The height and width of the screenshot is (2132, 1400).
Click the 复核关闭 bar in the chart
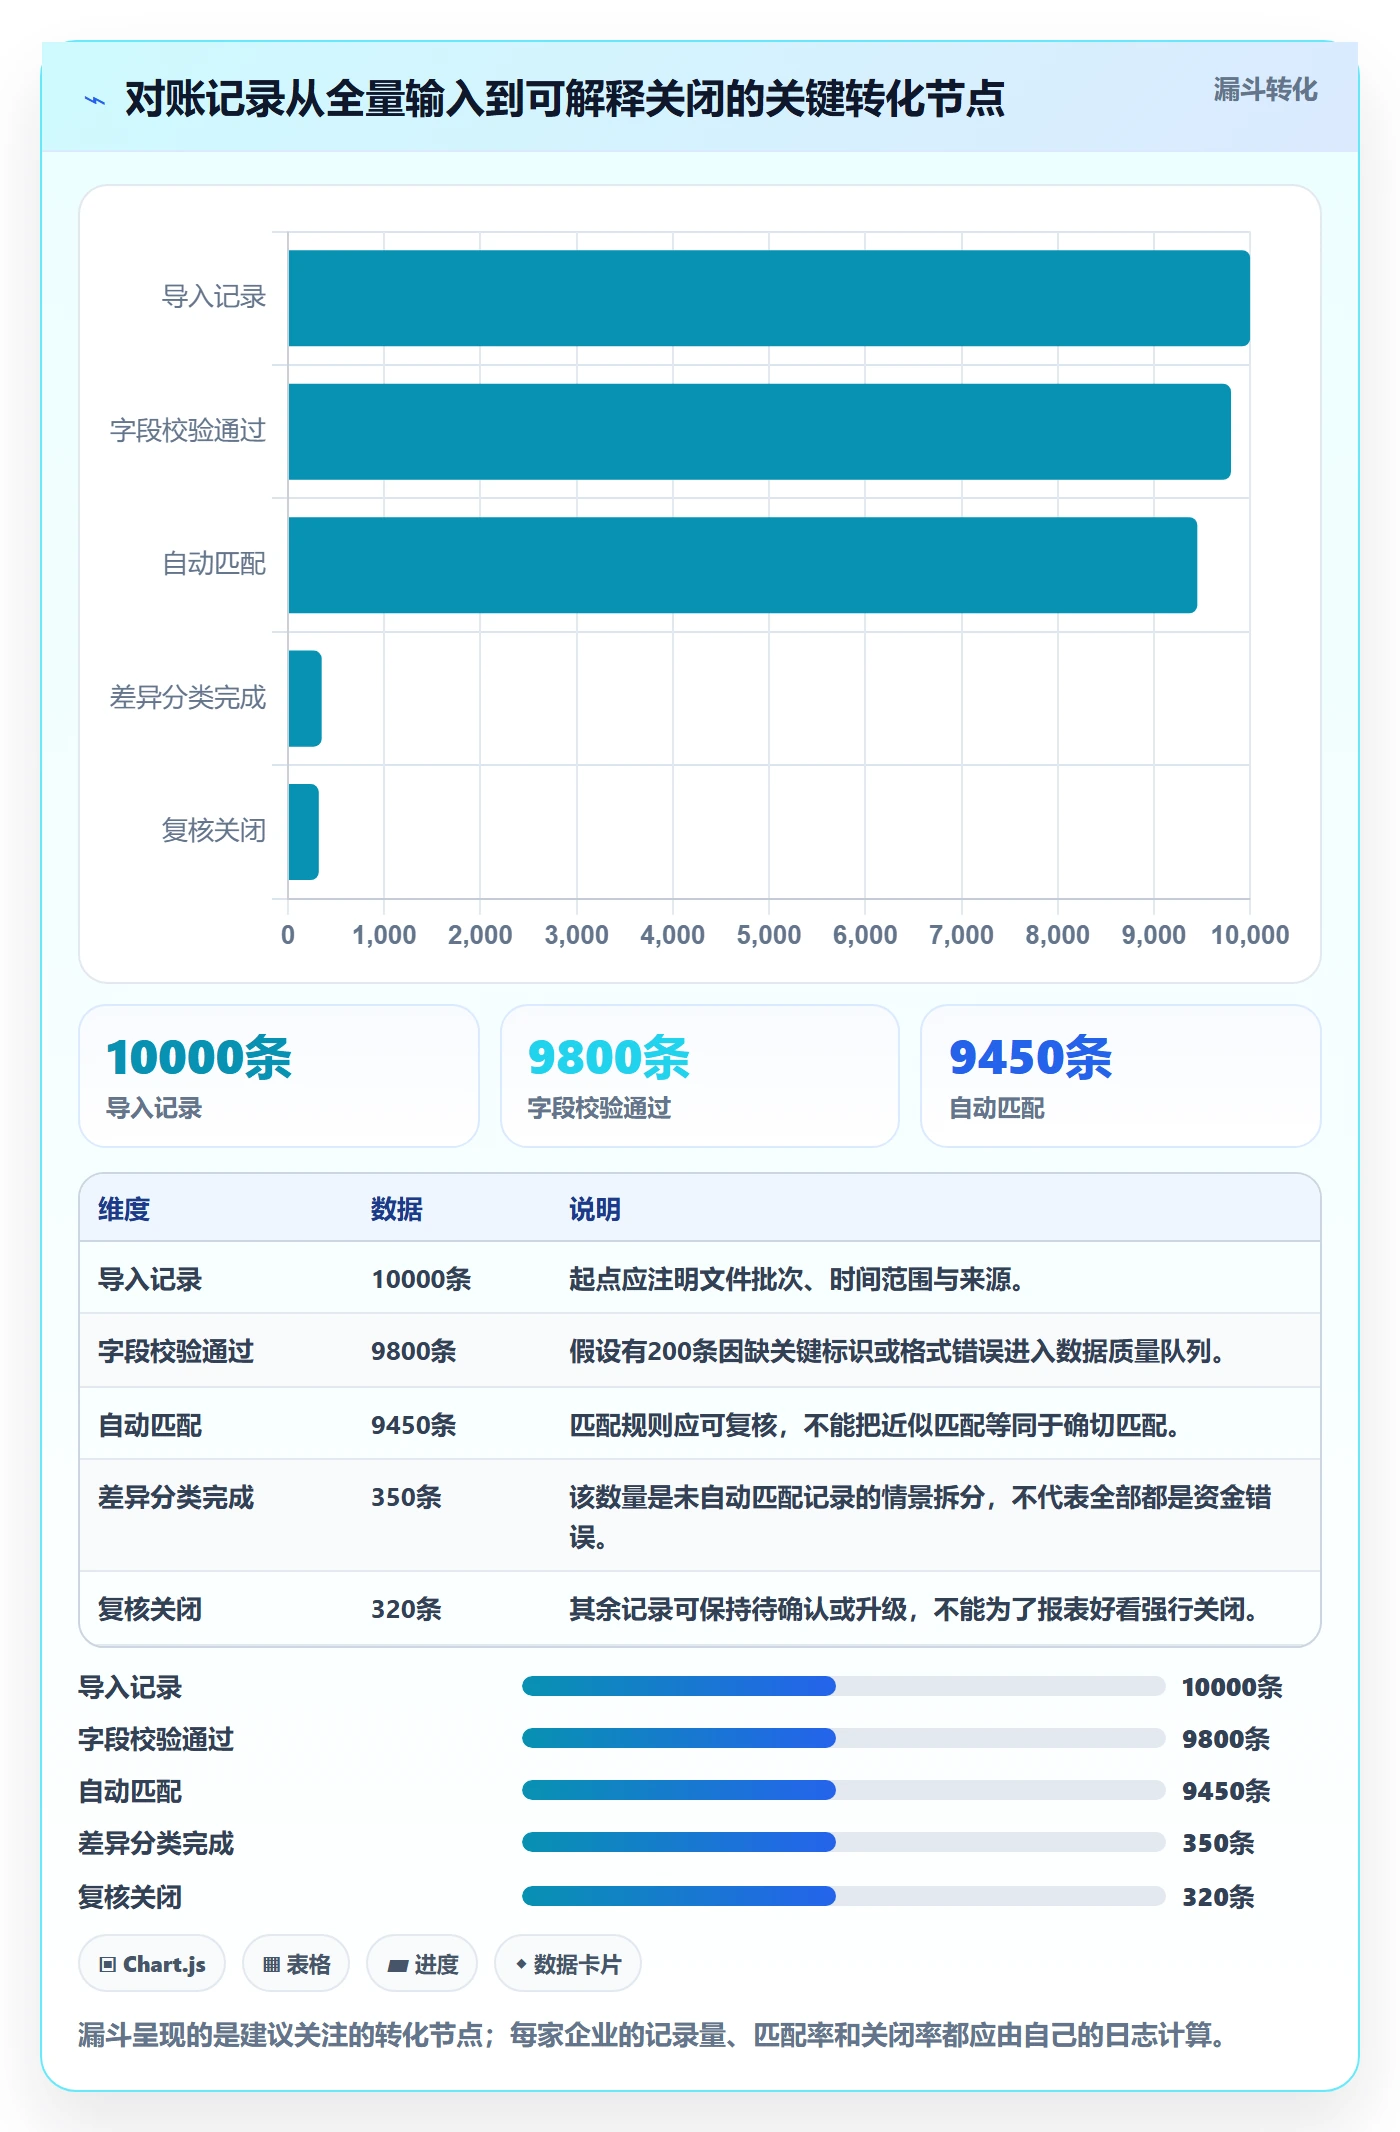tap(303, 832)
